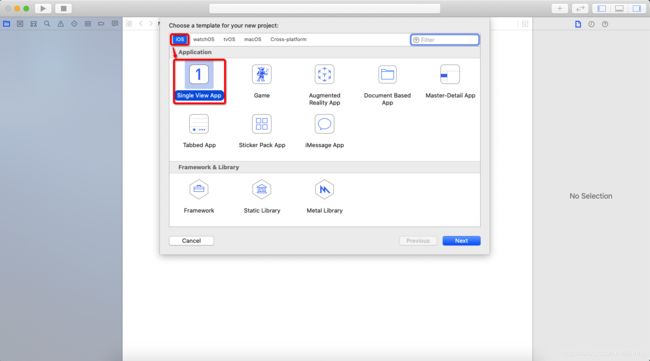Open the Find navigator magnifier

pos(47,24)
